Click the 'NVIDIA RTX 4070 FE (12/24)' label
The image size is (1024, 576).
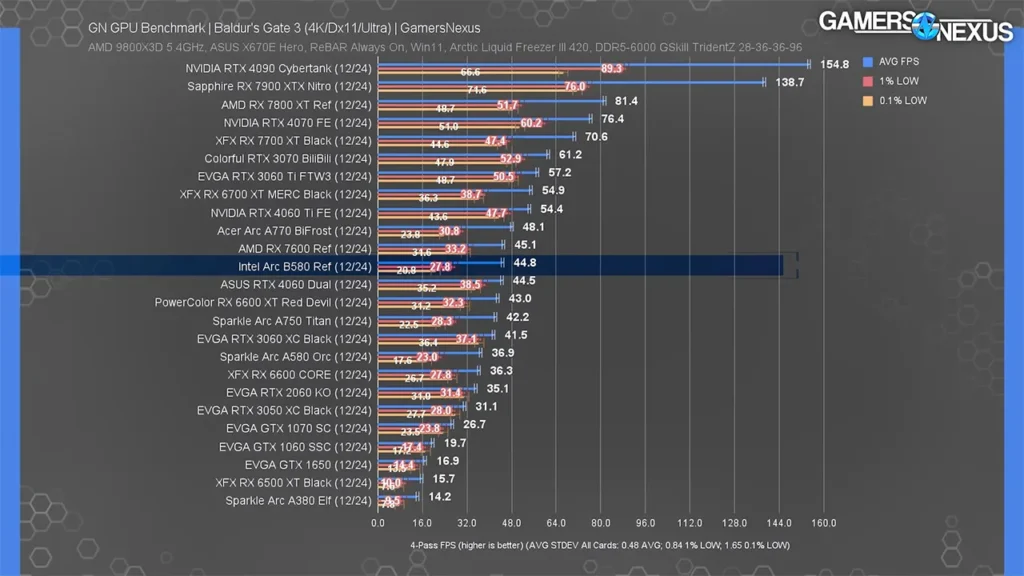[297, 123]
